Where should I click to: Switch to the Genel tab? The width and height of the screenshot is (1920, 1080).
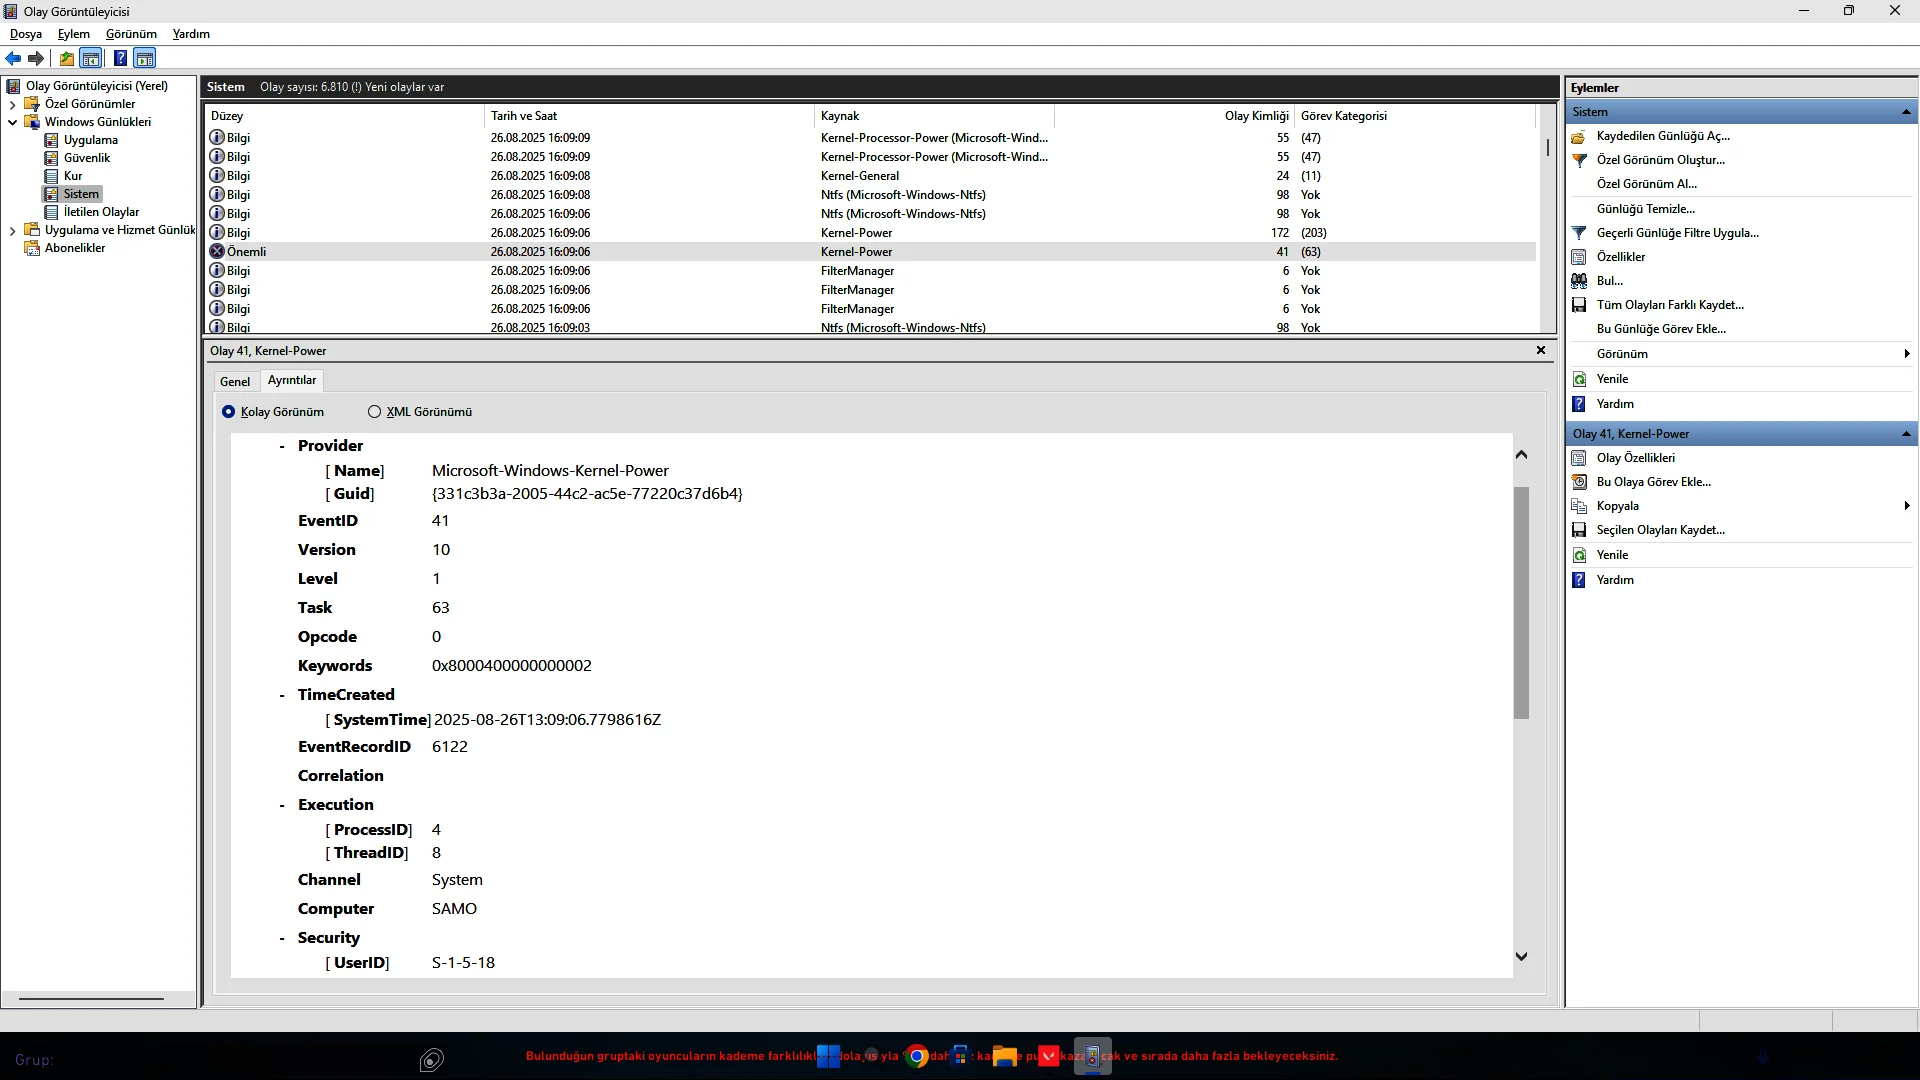pos(235,382)
